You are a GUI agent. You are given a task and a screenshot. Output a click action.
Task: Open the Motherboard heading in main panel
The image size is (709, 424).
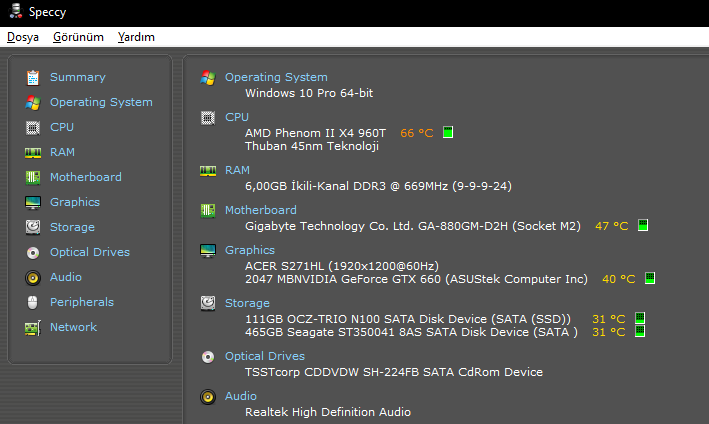pyautogui.click(x=260, y=210)
